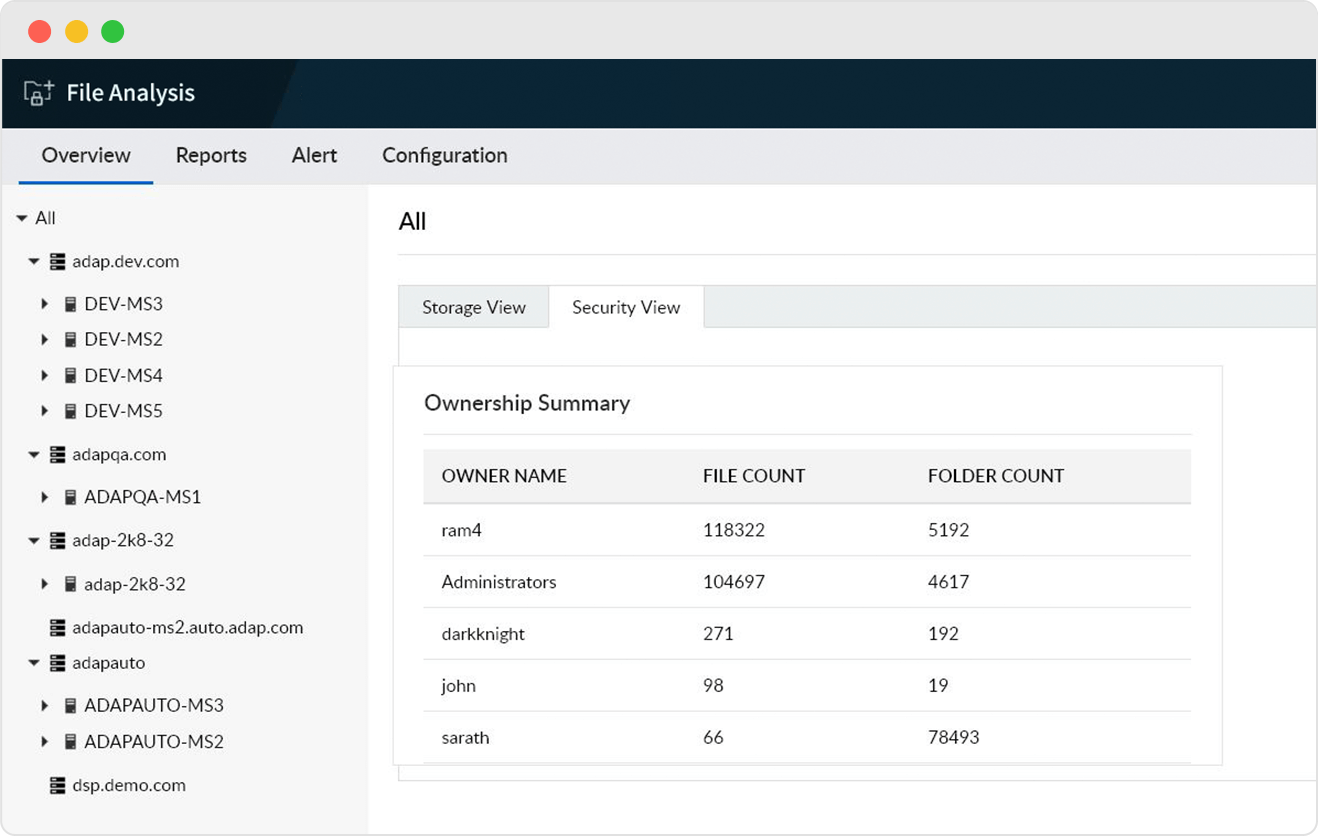Click the domain icon beside adap.dev.com
Screen dimensions: 1318x837
click(57, 261)
